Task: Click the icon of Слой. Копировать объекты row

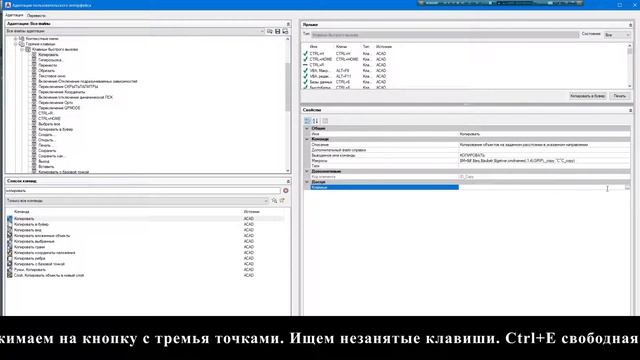Action: click(x=10, y=276)
